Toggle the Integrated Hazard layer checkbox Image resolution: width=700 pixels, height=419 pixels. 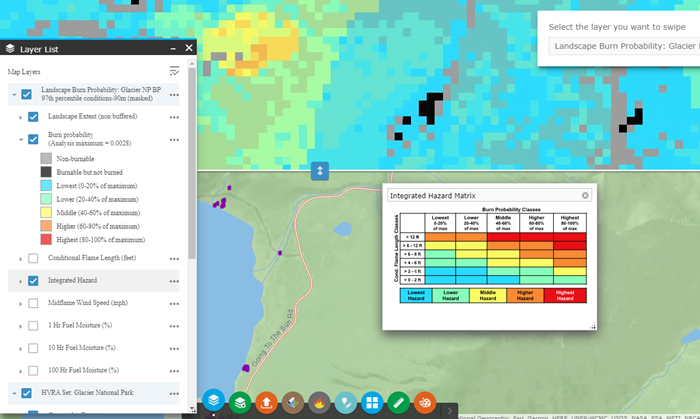(33, 280)
